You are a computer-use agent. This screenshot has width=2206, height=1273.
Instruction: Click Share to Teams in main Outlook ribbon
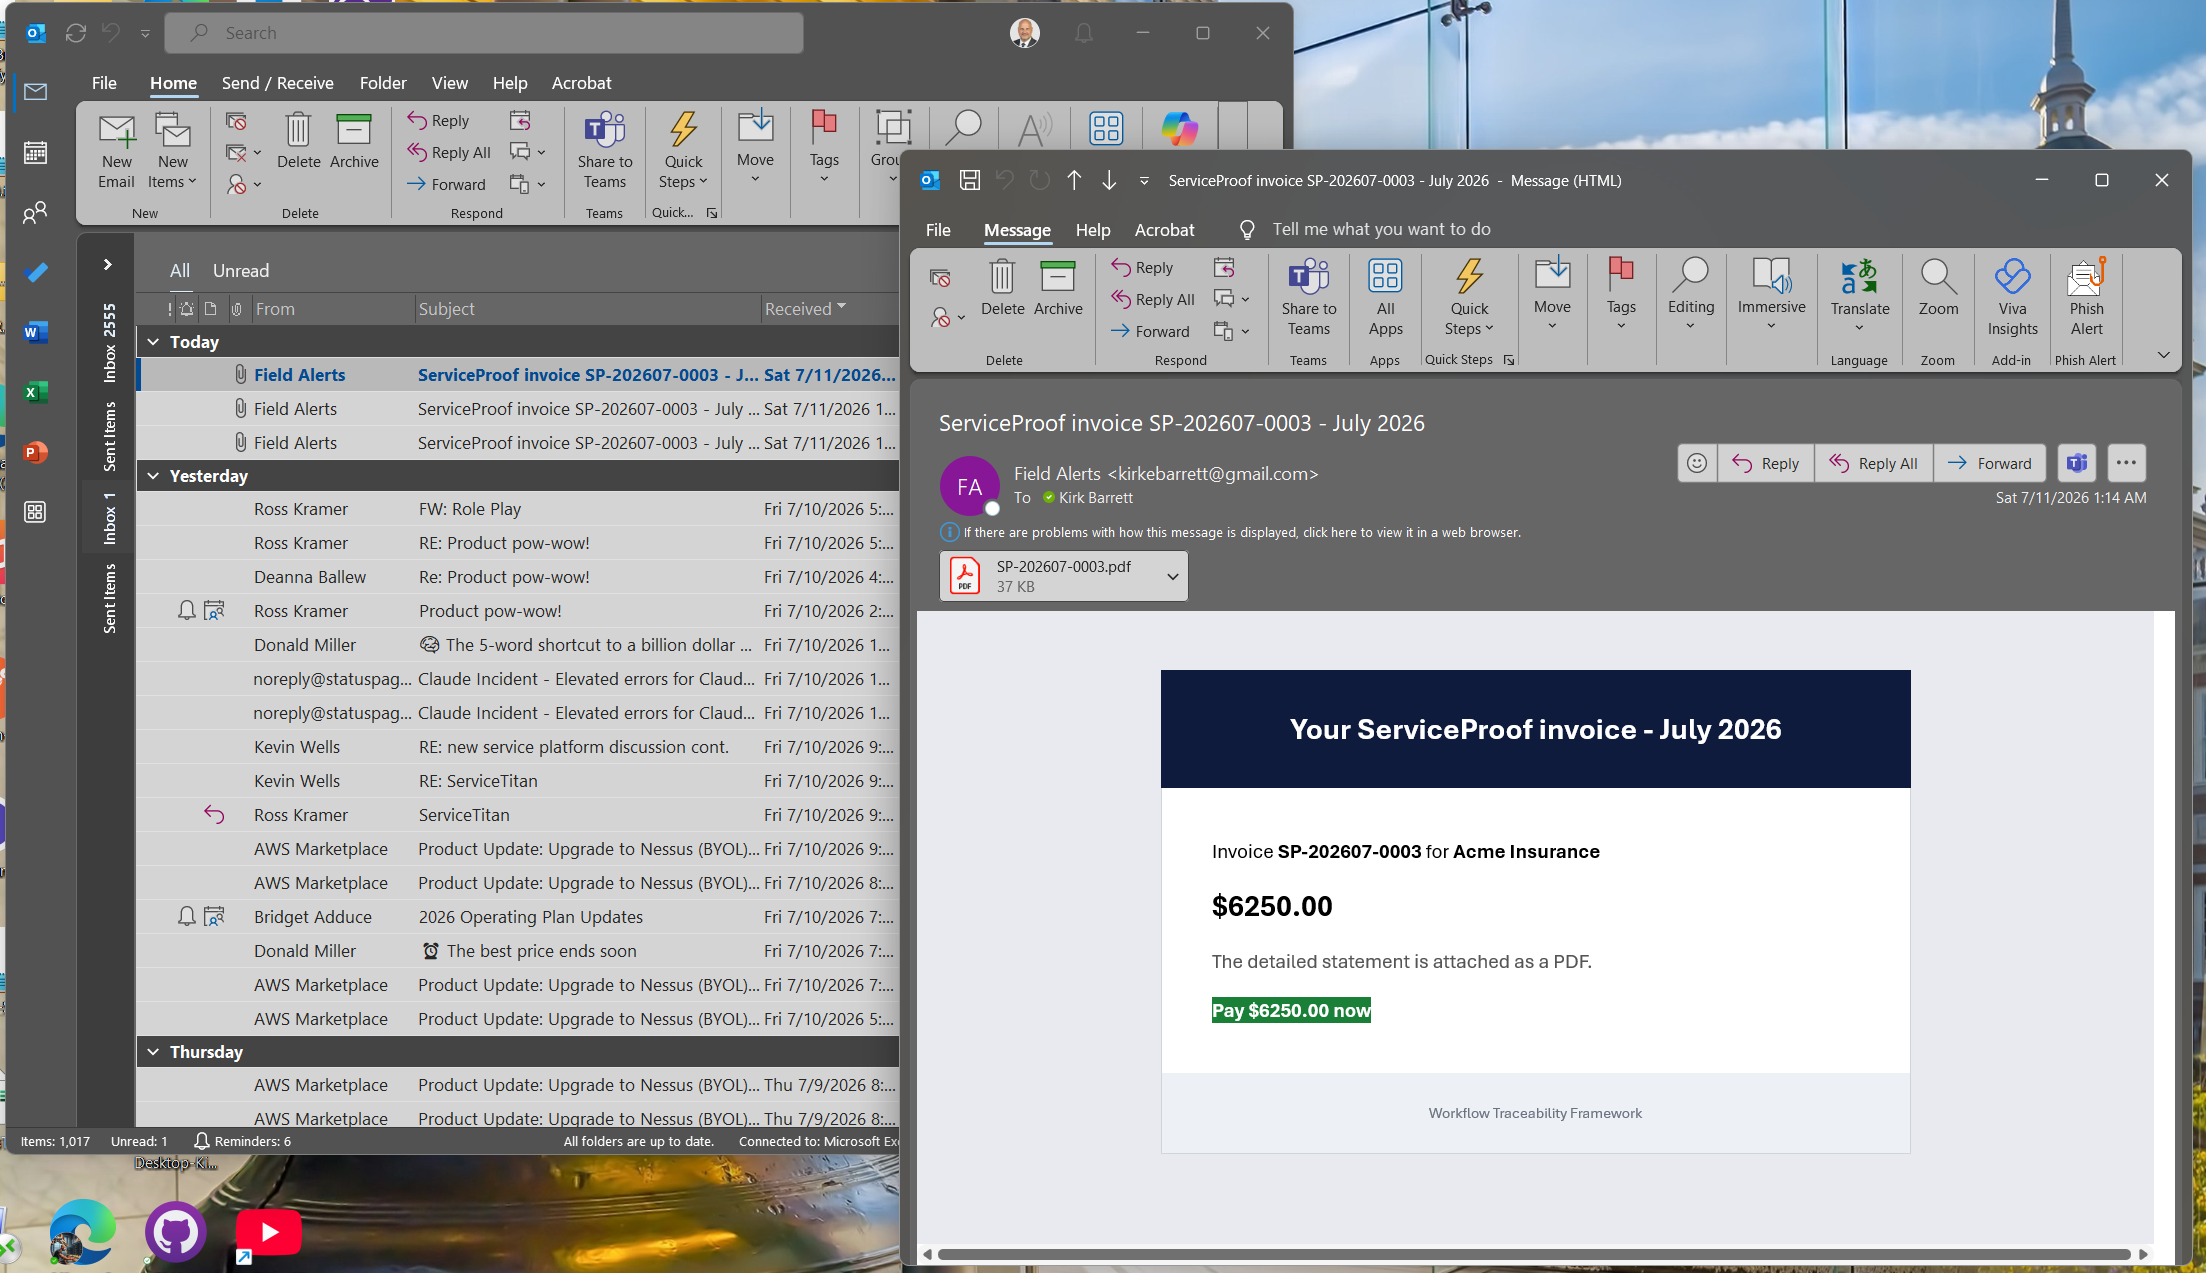click(x=605, y=151)
